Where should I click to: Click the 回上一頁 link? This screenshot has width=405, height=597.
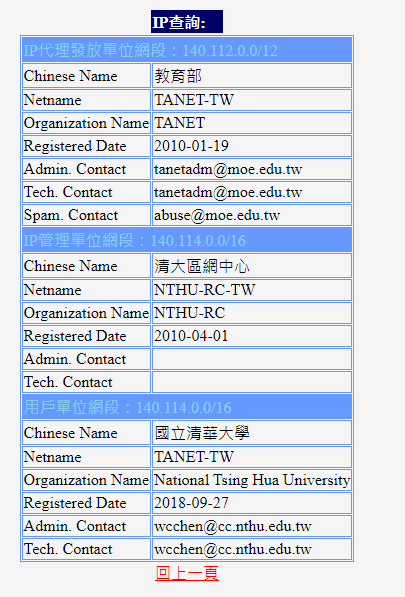(187, 573)
